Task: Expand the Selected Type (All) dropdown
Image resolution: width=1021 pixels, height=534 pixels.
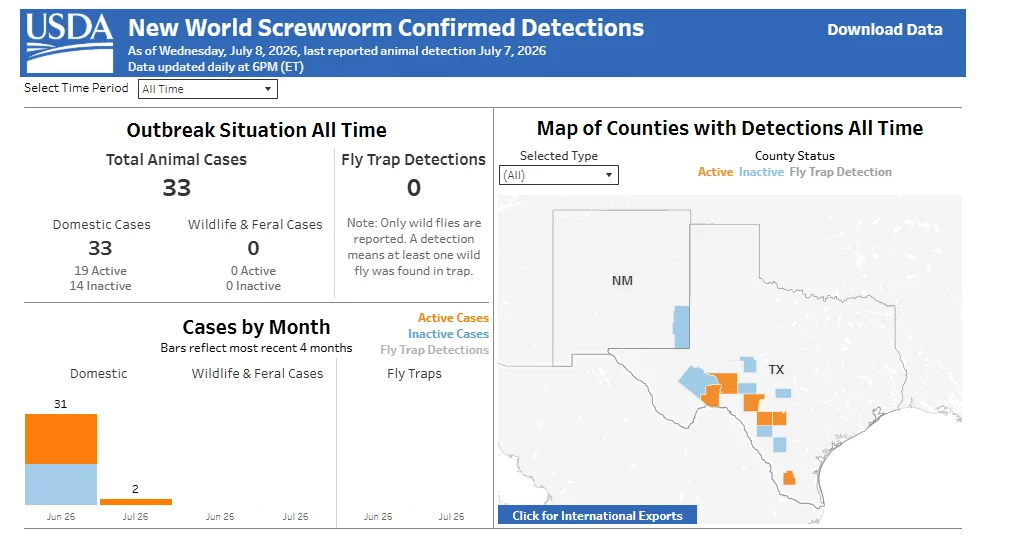Action: click(x=559, y=175)
